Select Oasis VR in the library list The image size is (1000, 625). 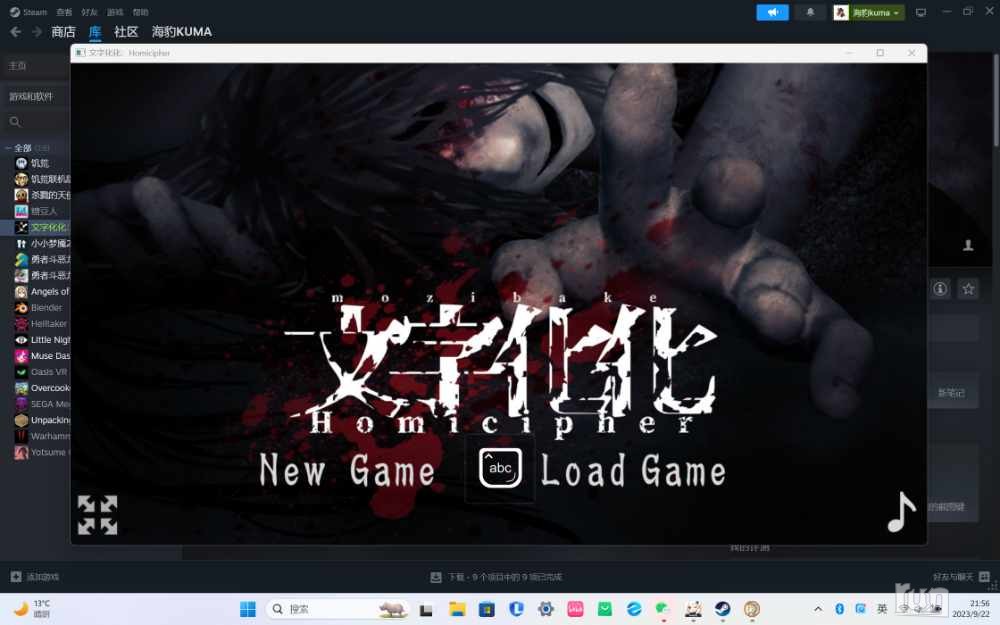pos(42,372)
